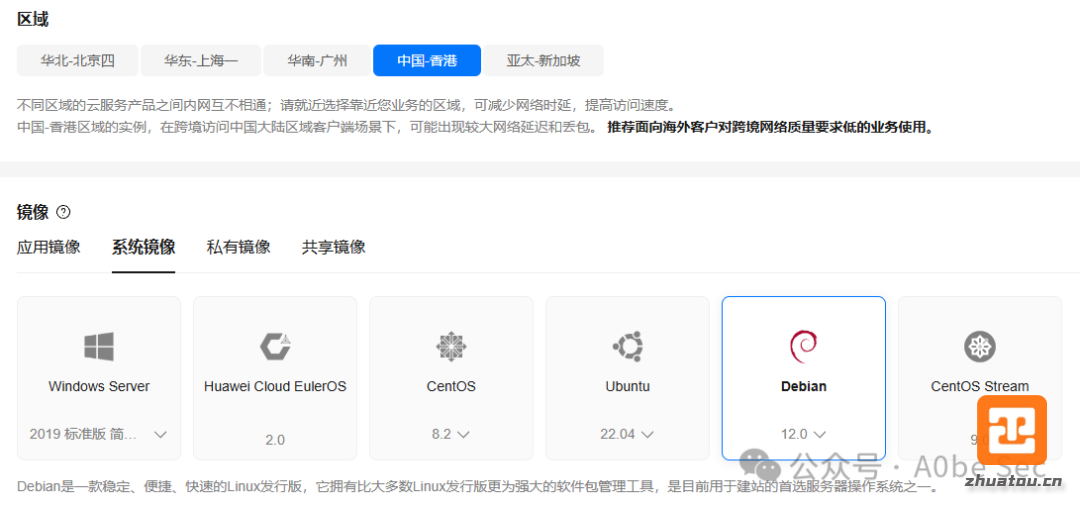Choose the CentOS image name
This screenshot has height=510, width=1080.
coord(451,386)
